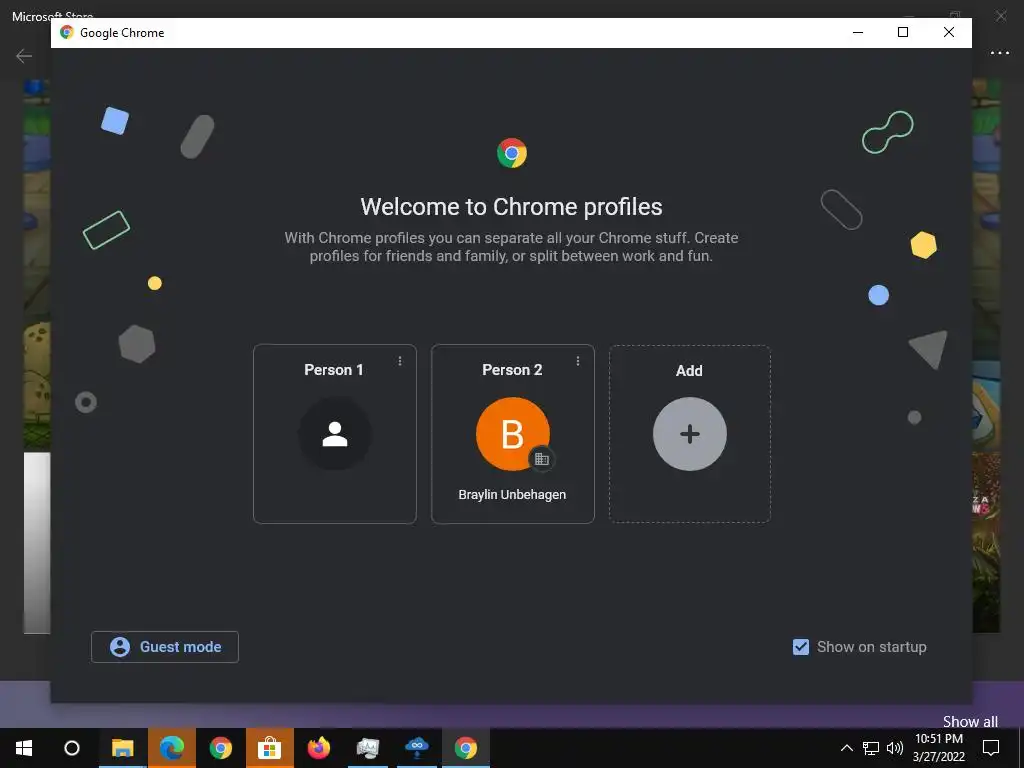Click the Welcome to Chrome profiles heading
The width and height of the screenshot is (1024, 768).
click(x=511, y=206)
